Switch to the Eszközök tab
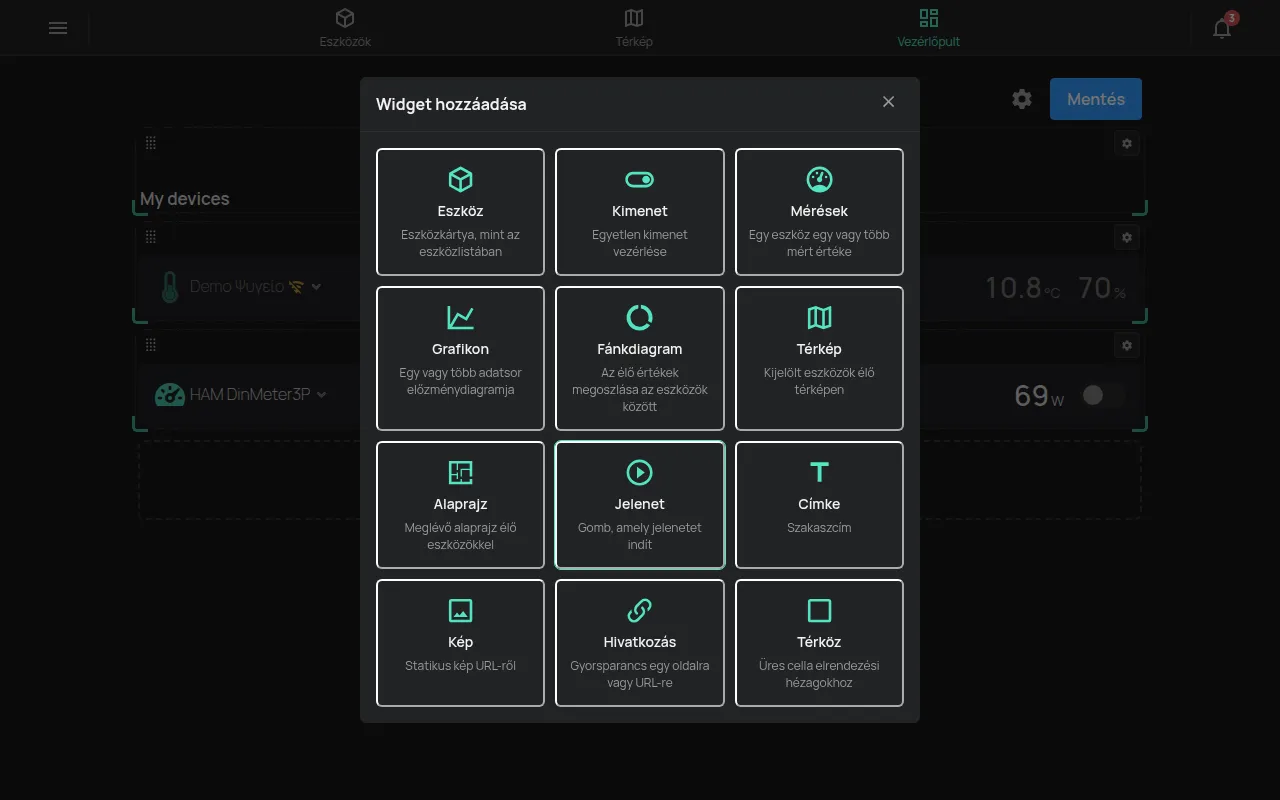The image size is (1280, 800). pos(345,28)
